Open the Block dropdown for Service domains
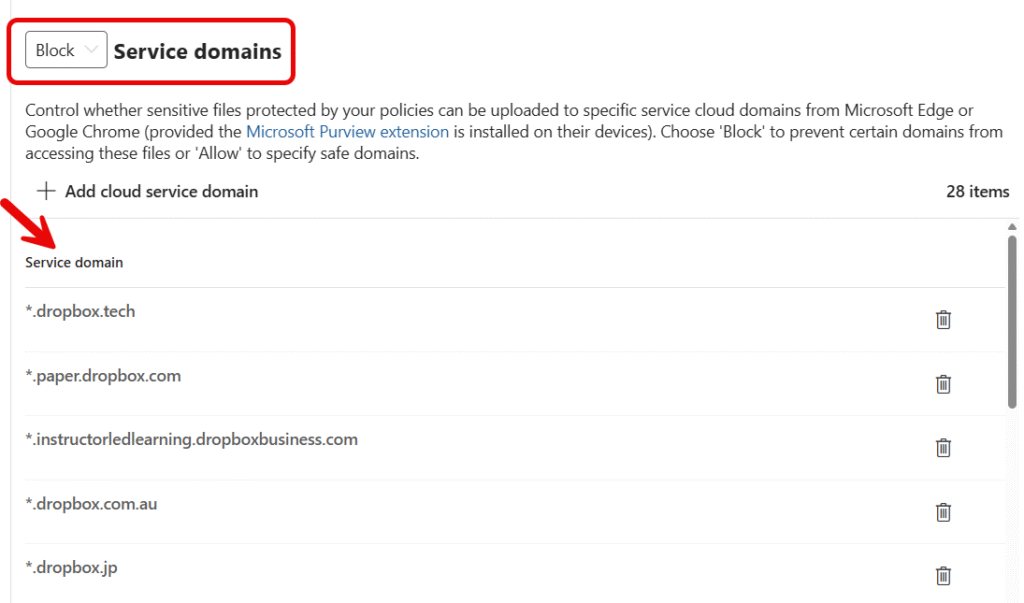 click(x=66, y=50)
